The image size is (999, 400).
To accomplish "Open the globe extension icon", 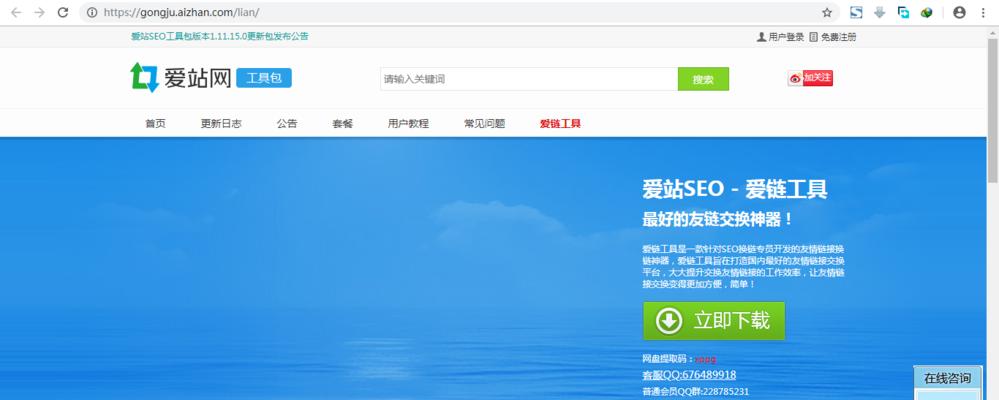I will pyautogui.click(x=926, y=12).
